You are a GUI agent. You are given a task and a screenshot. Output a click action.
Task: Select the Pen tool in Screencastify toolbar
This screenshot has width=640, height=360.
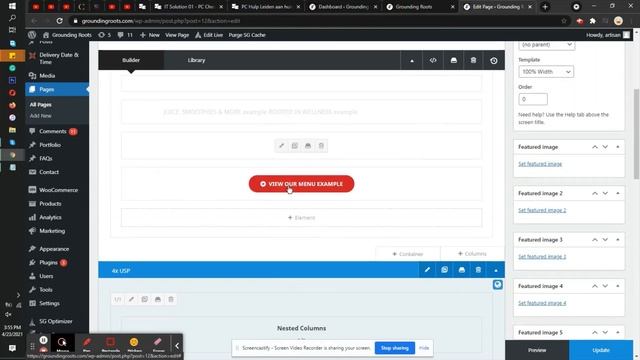[87, 344]
